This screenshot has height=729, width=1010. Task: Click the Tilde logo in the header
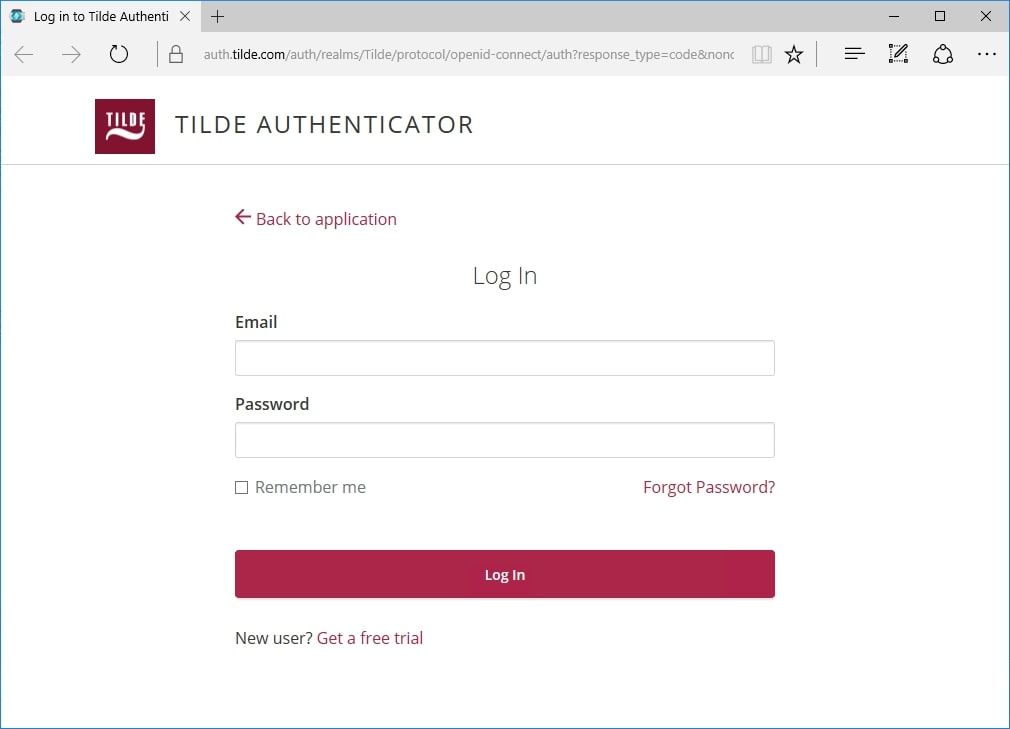tap(125, 126)
